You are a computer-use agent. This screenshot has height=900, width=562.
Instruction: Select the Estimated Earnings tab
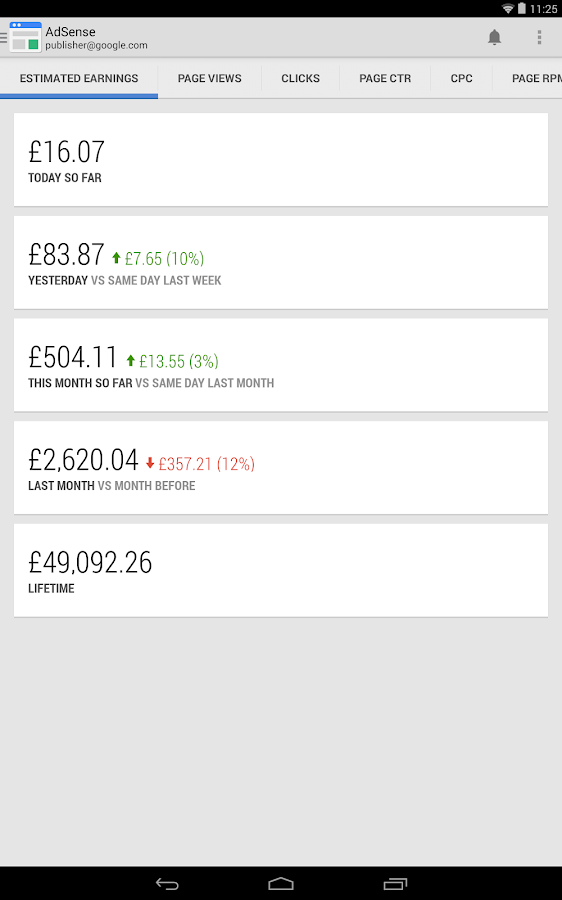(x=79, y=79)
